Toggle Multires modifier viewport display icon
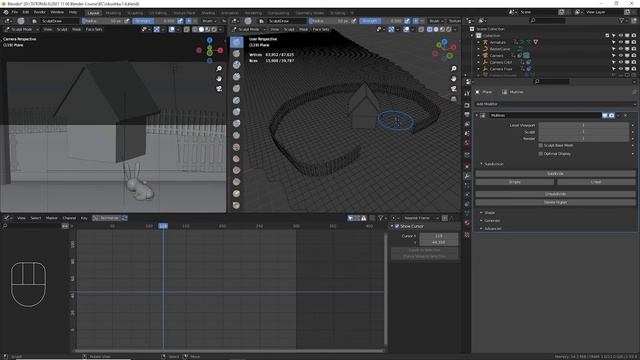This screenshot has height=360, width=640. pos(605,116)
